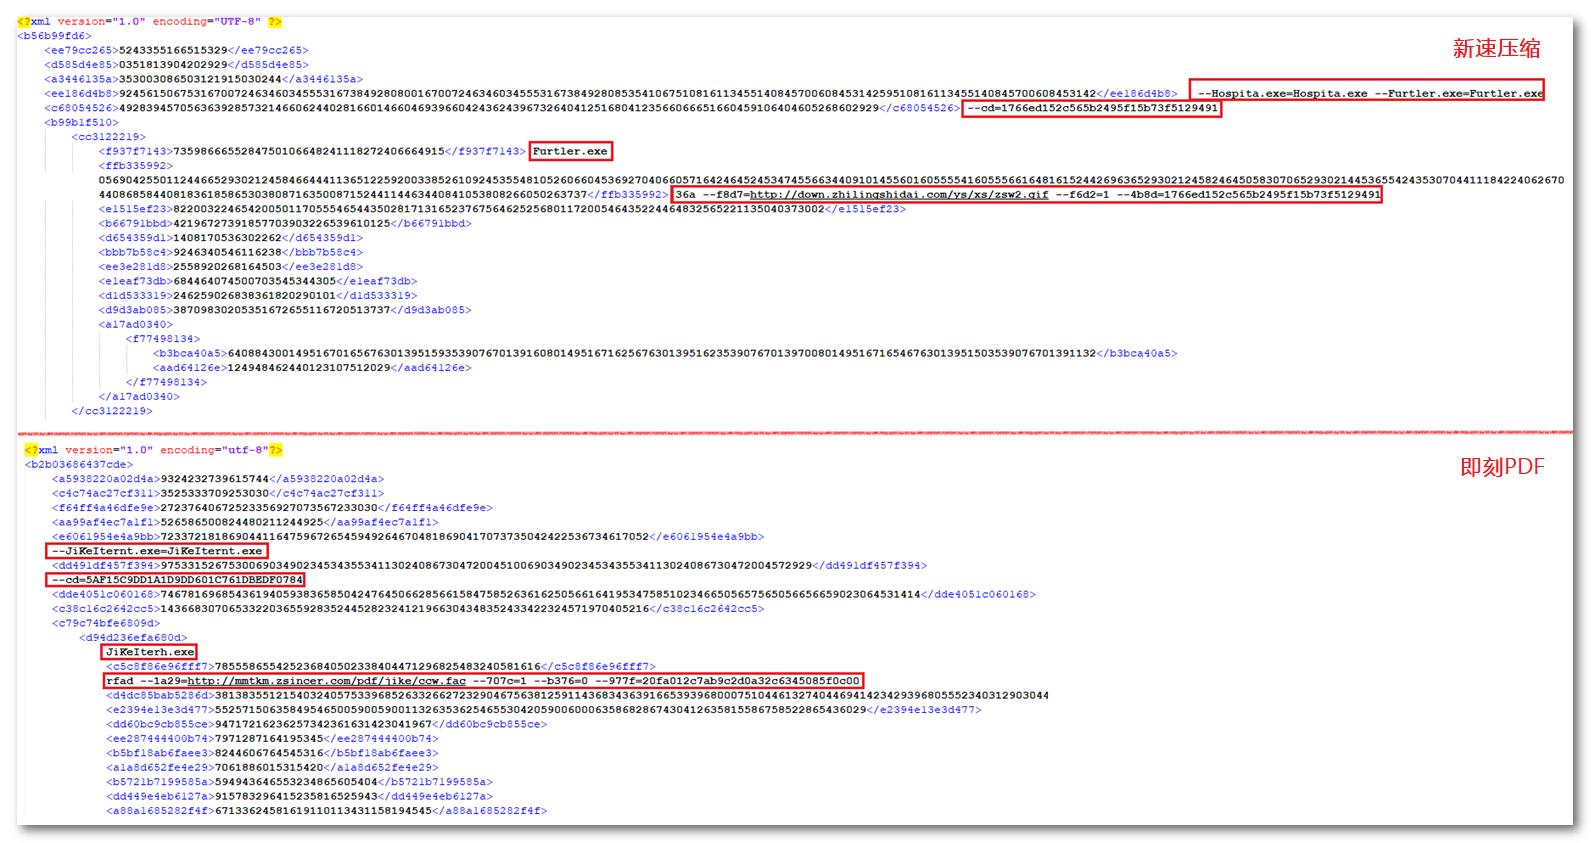The height and width of the screenshot is (843, 1591).
Task: Click the opening tag <e1515ef23>
Action: coord(135,209)
